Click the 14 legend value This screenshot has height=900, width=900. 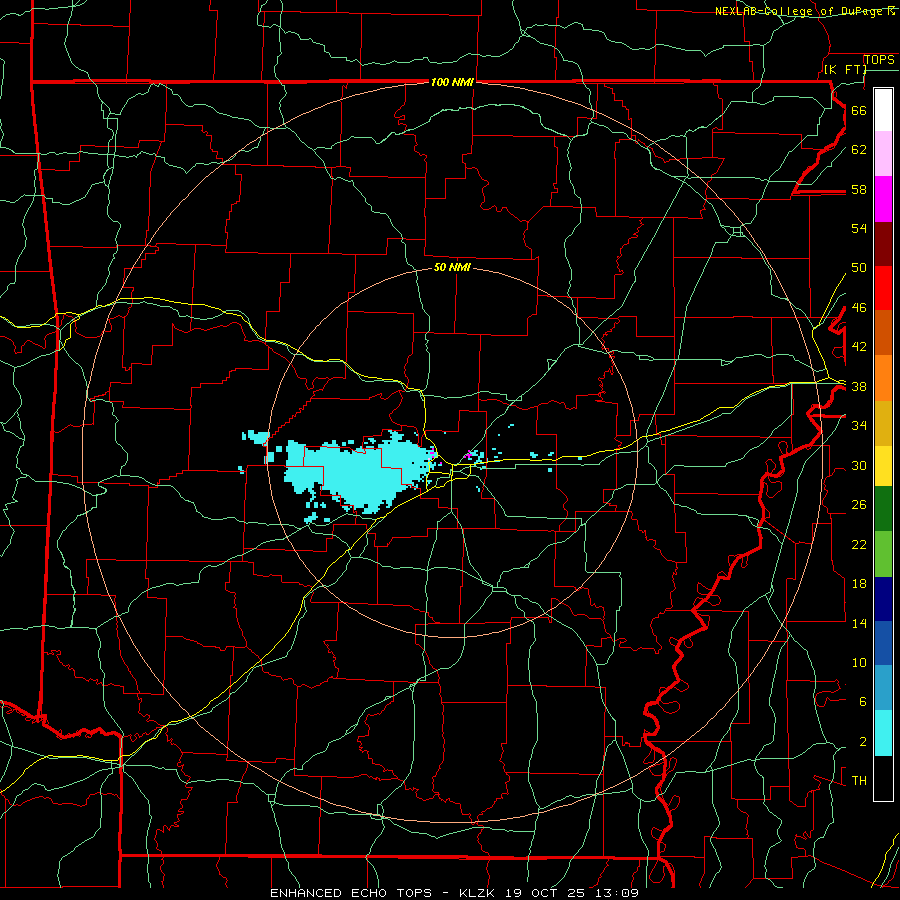coord(859,623)
